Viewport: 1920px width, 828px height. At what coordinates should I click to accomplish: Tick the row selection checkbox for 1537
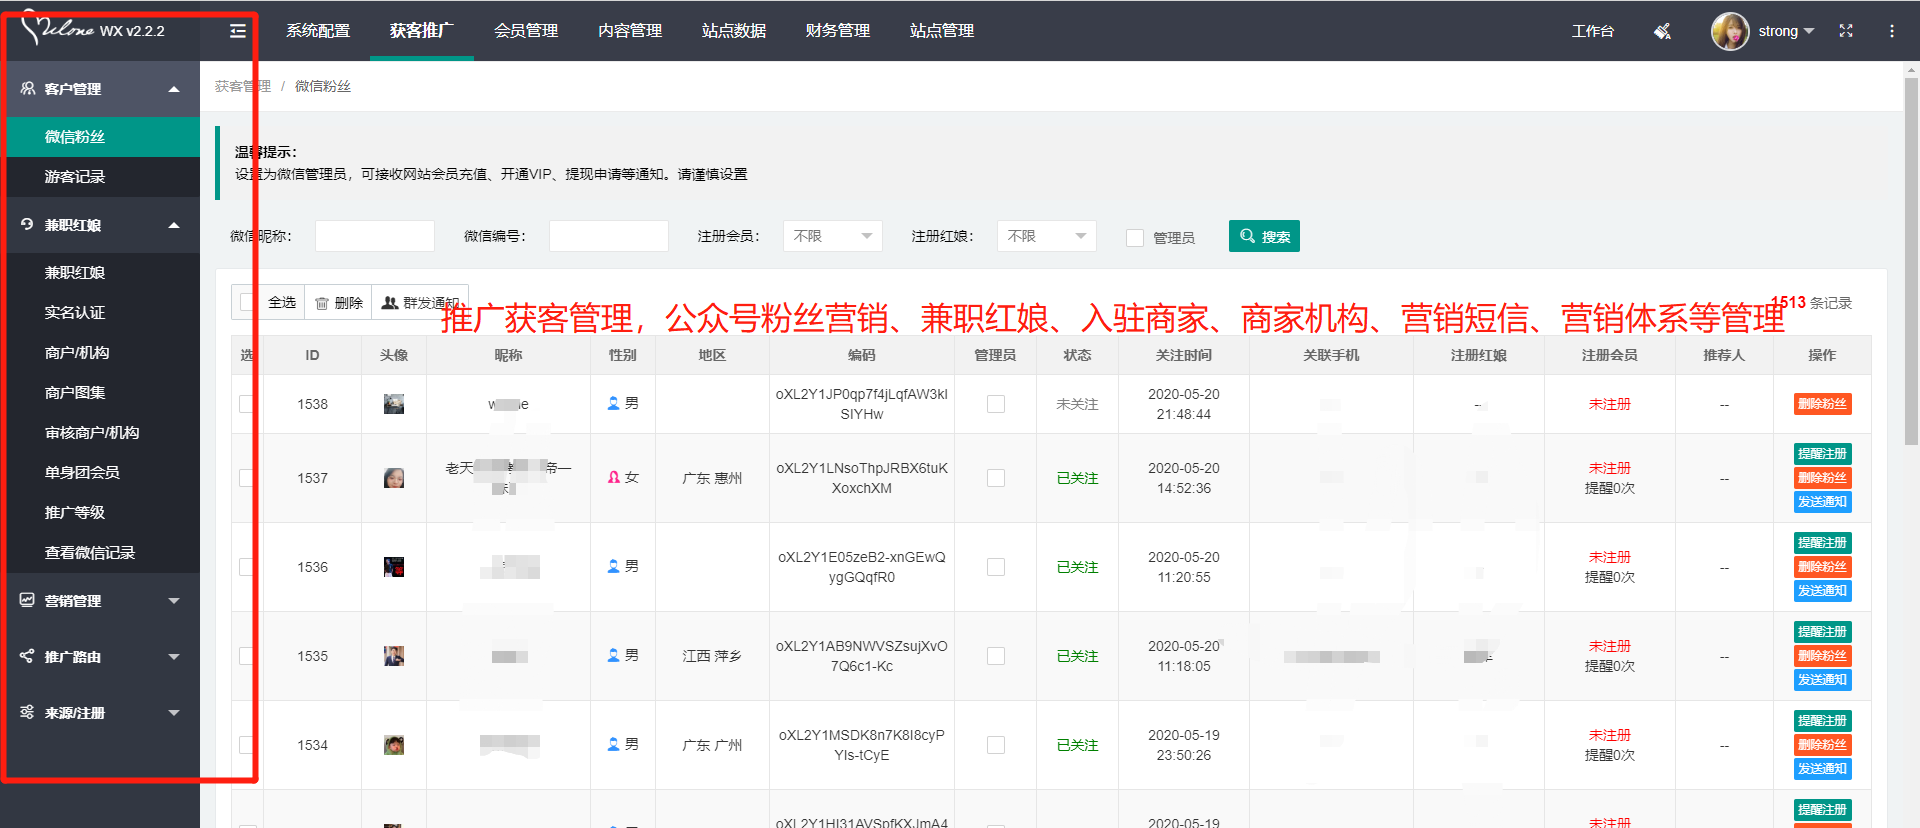tap(246, 478)
